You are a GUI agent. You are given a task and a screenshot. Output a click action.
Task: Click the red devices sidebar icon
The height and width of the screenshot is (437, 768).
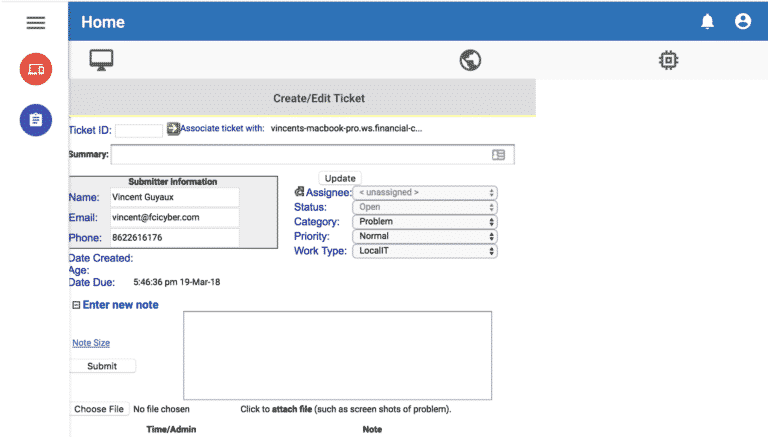click(36, 69)
